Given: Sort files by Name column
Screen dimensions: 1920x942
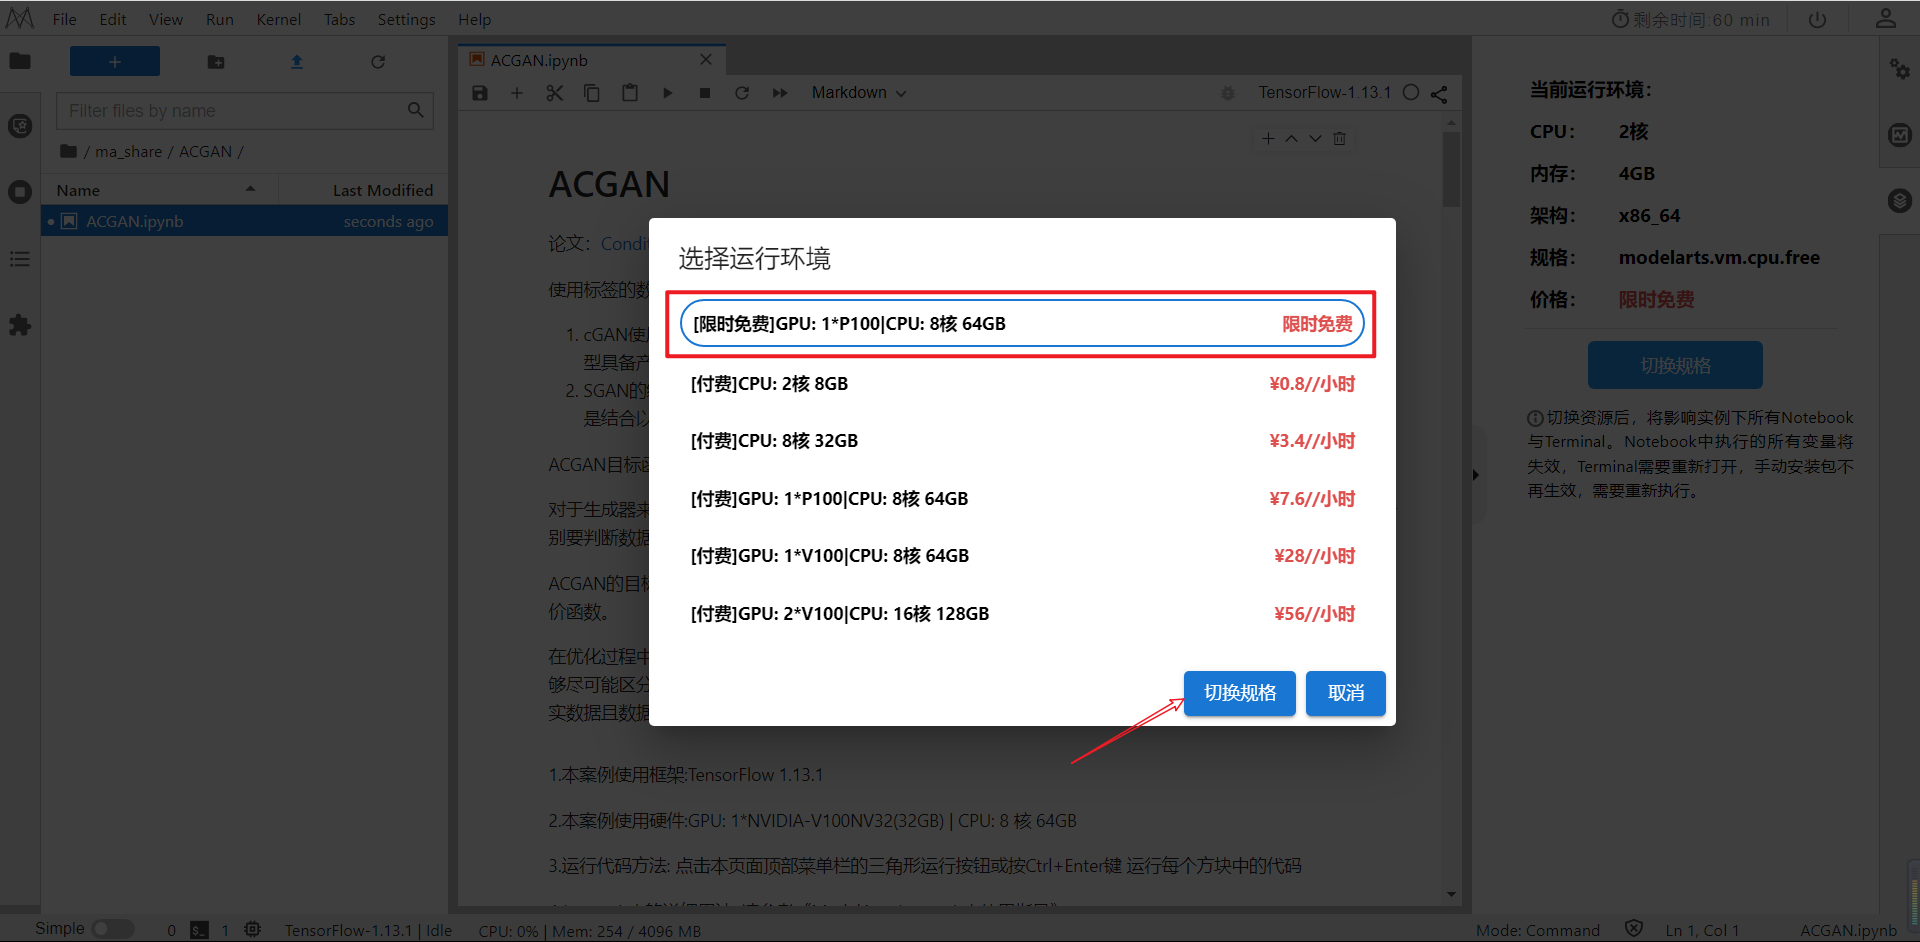Looking at the screenshot, I should [x=160, y=190].
